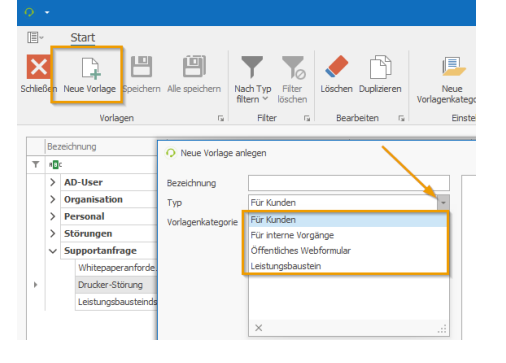Collapse the Supportanfrage tree group
This screenshot has height=363, width=506.
(x=53, y=251)
